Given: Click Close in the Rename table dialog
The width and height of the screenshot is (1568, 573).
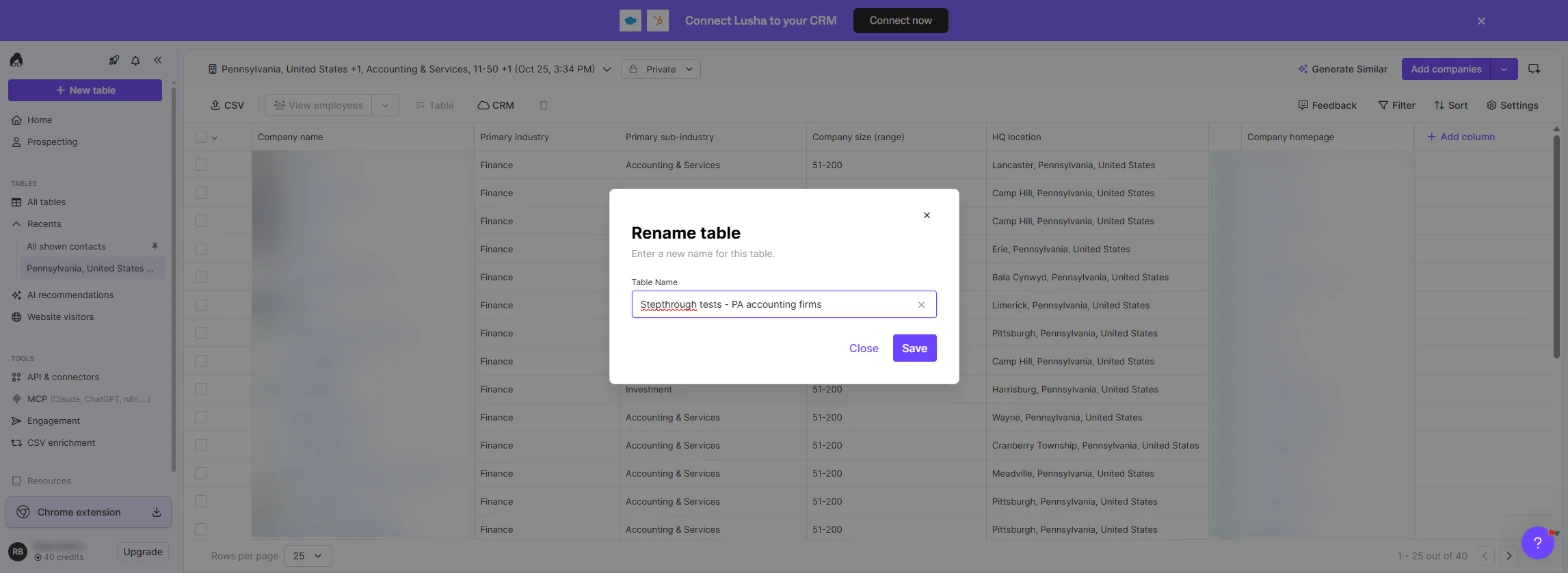Looking at the screenshot, I should pos(863,348).
